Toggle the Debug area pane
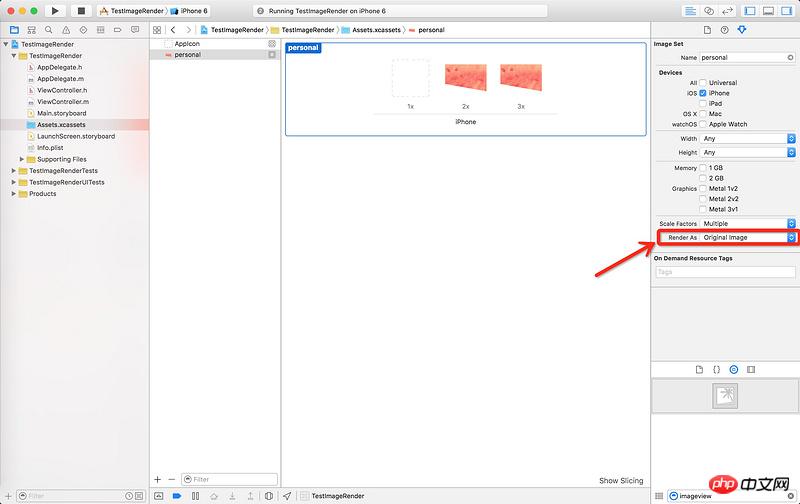Image resolution: width=800 pixels, height=504 pixels. click(x=768, y=11)
